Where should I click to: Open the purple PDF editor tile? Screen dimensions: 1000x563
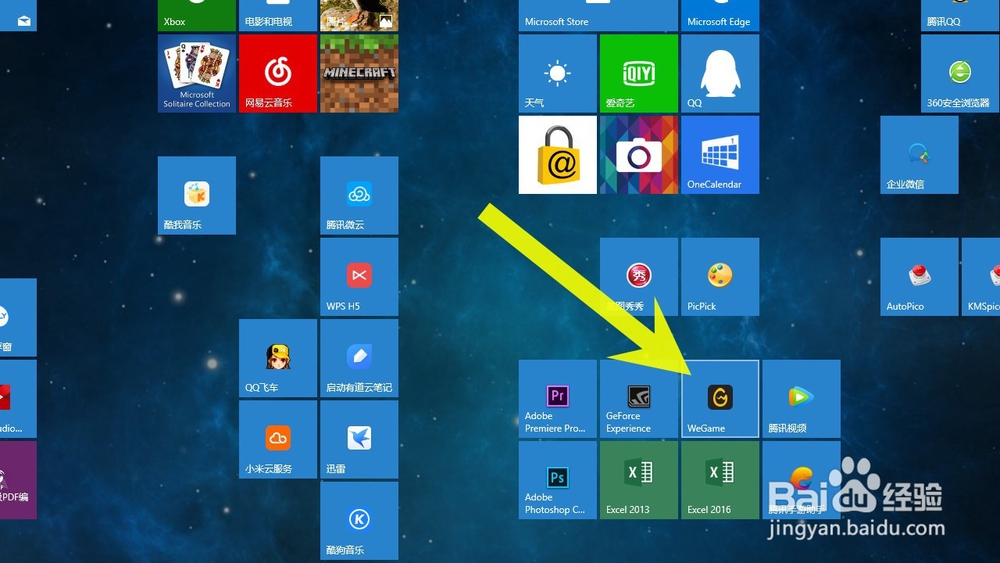click(18, 480)
